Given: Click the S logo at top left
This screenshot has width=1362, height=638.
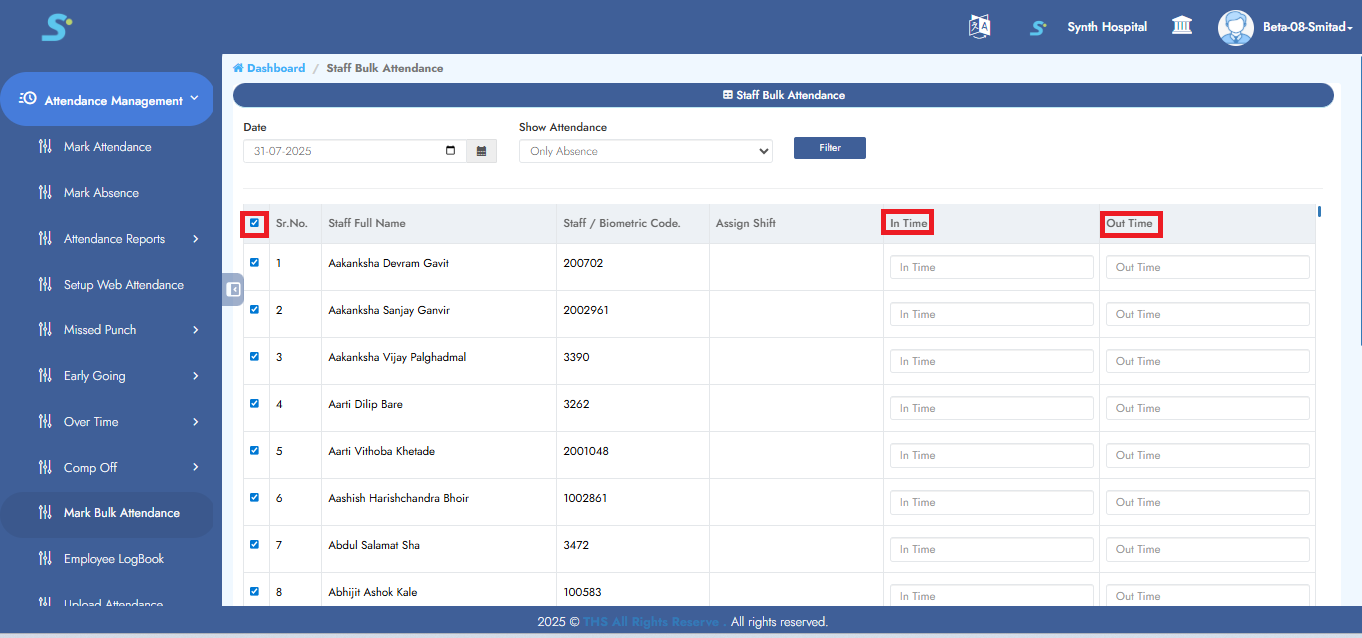Looking at the screenshot, I should [56, 27].
